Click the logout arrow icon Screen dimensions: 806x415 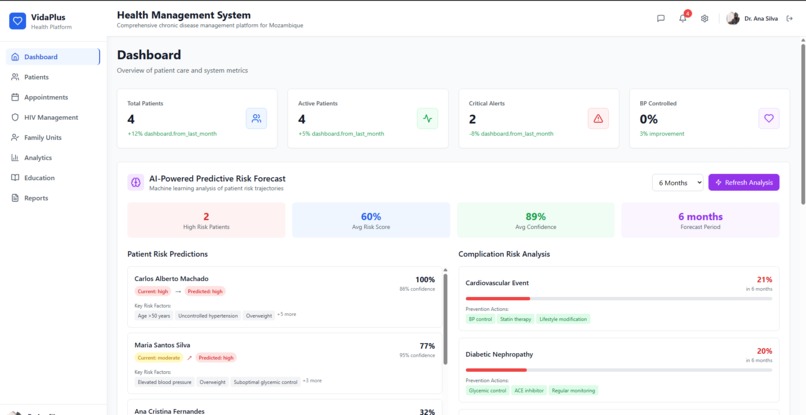[790, 19]
